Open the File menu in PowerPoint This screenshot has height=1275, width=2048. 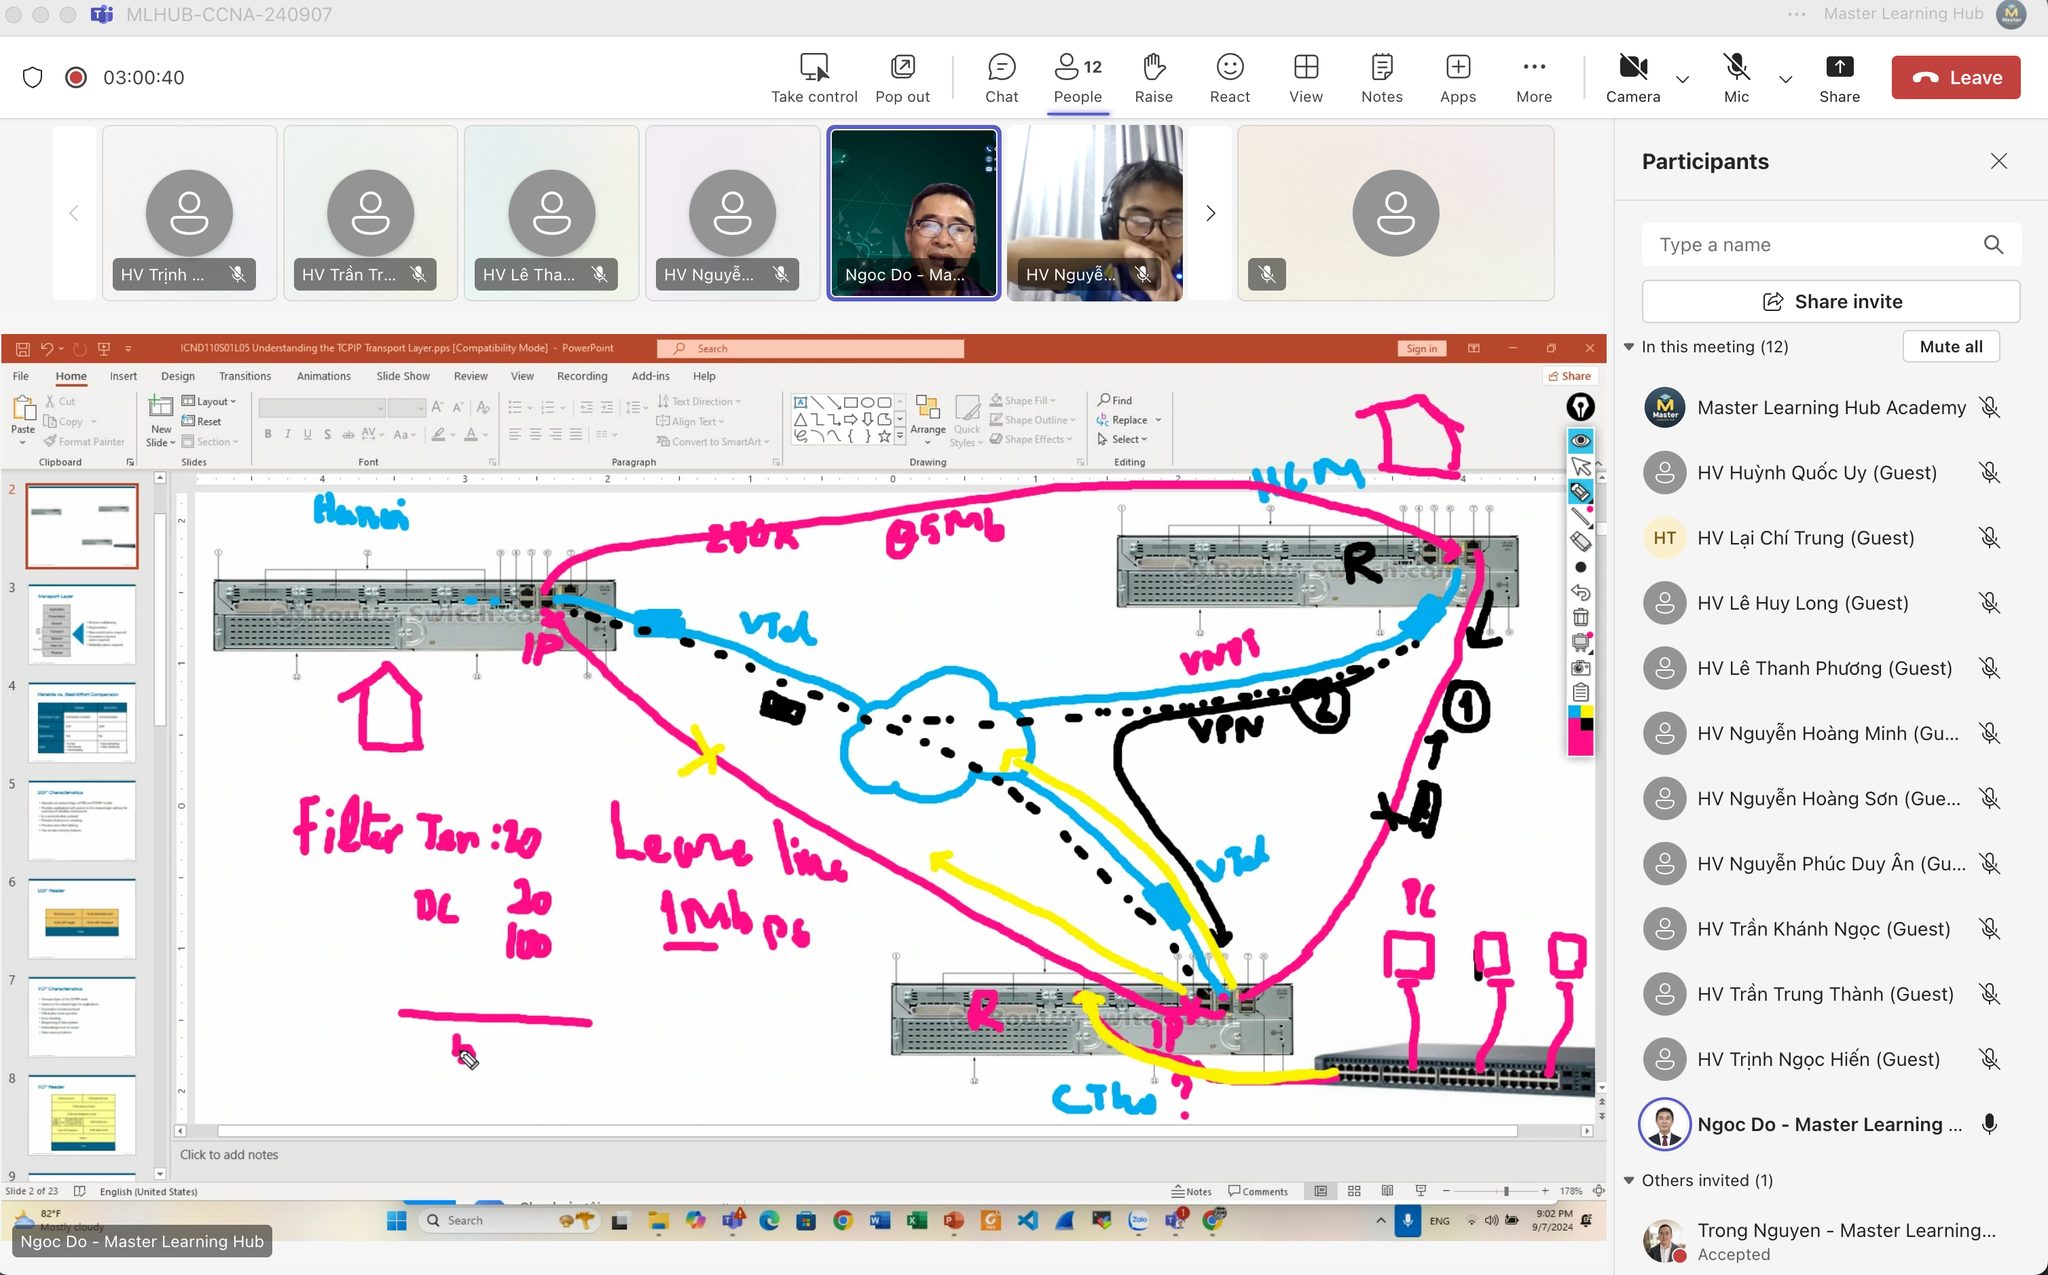click(21, 376)
